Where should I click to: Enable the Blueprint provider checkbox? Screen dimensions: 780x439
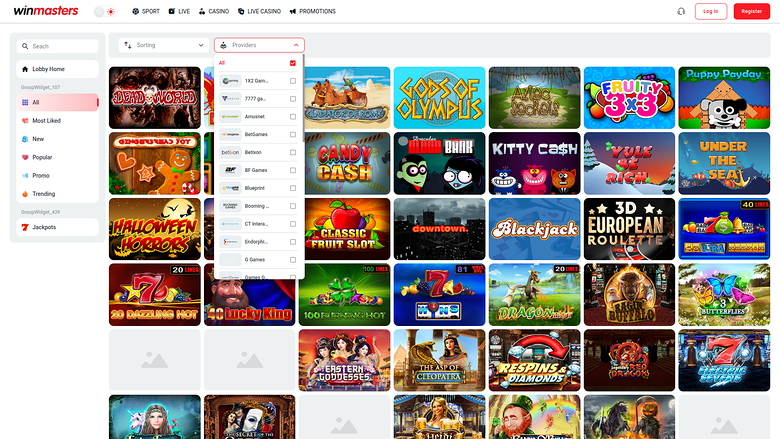pyautogui.click(x=292, y=188)
